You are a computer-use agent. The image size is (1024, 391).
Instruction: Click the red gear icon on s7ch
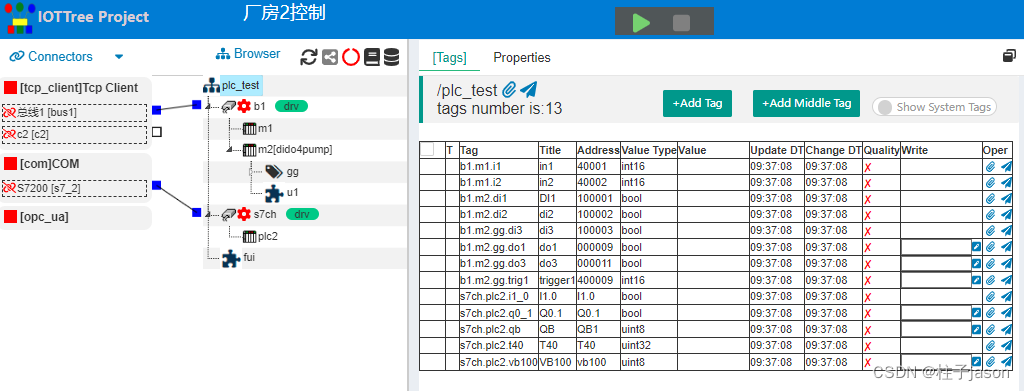tap(244, 213)
